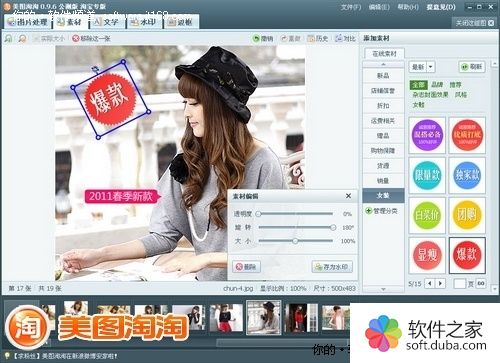This screenshot has width=500, height=363.
Task: Adjust the 旋转 rotation slider handle
Action: [333, 227]
